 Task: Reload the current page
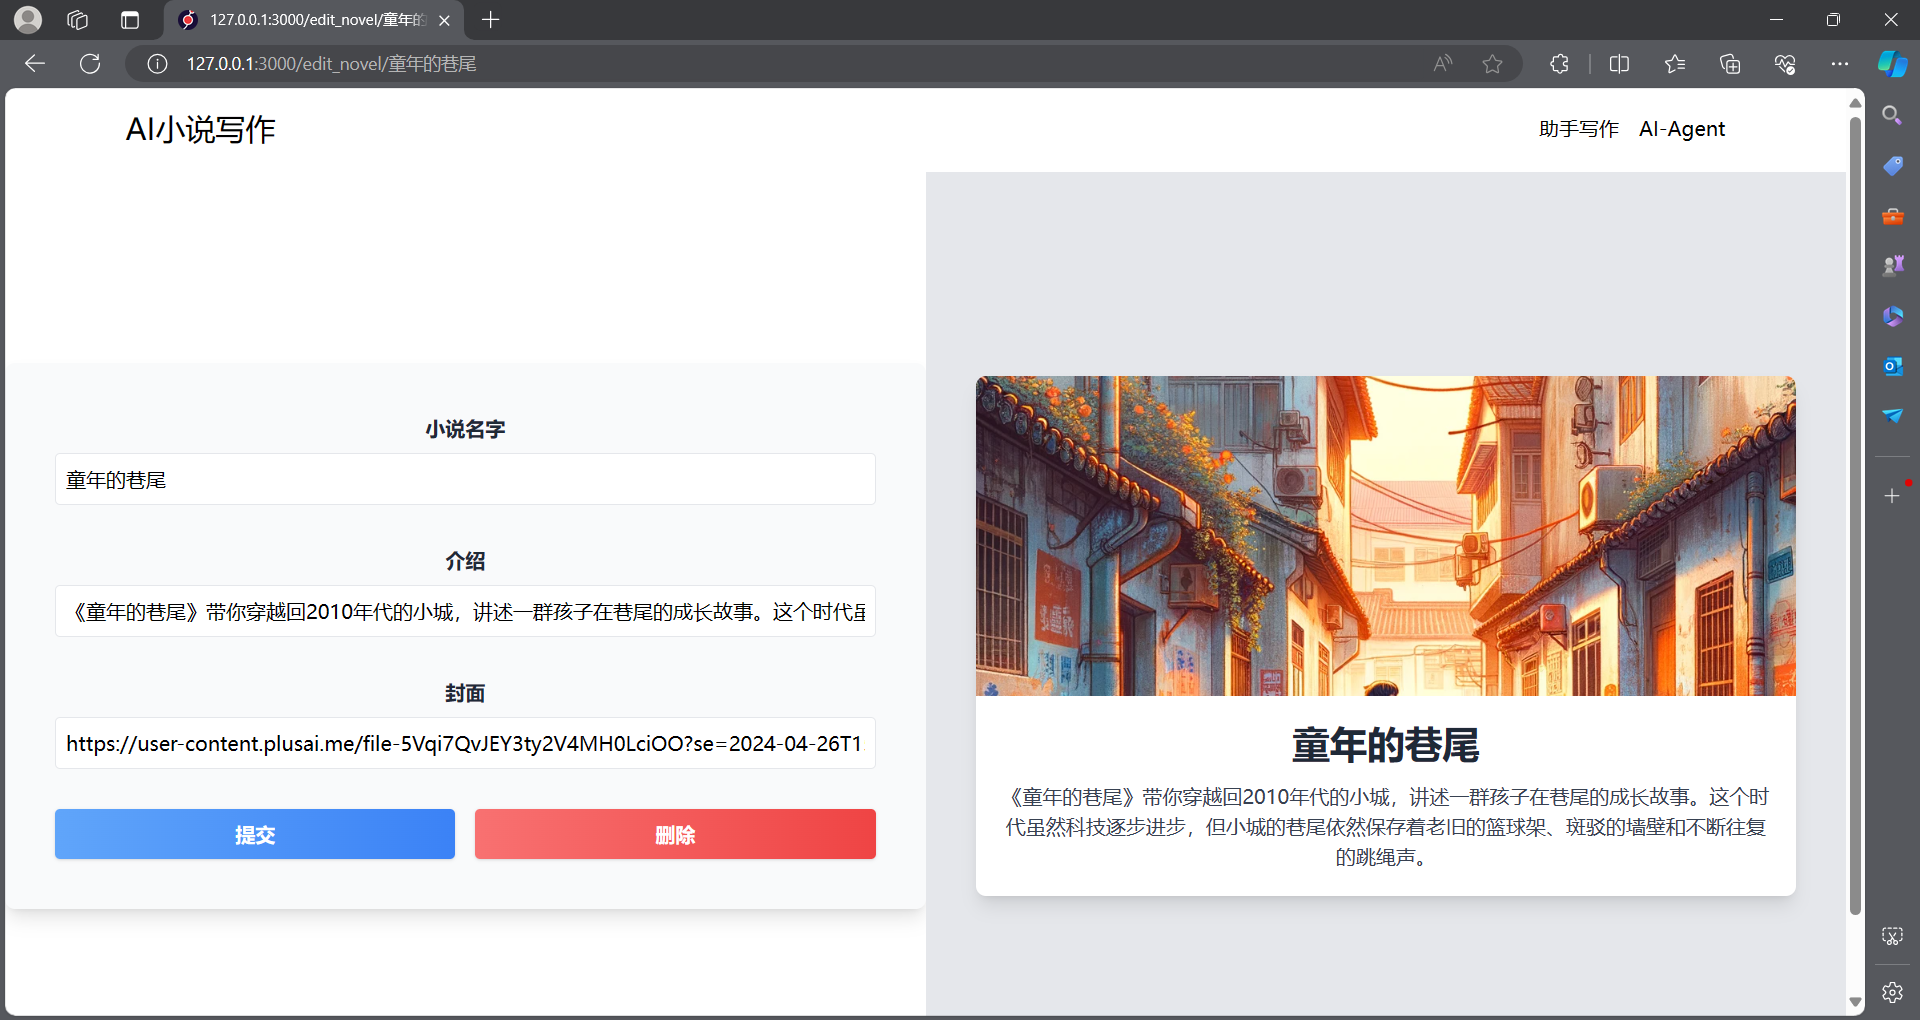[x=90, y=64]
